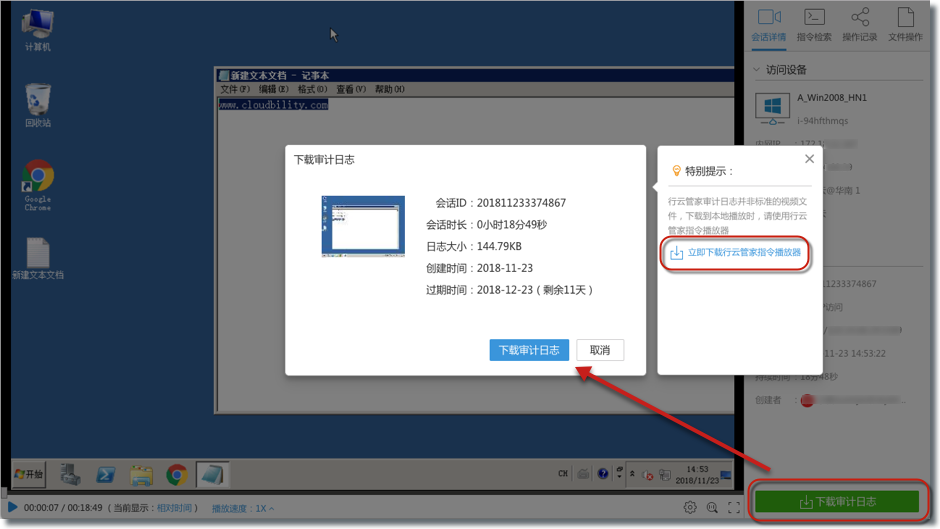Image resolution: width=940 pixels, height=529 pixels.
Task: Click the Google Chrome desktop shortcut
Action: pos(38,185)
